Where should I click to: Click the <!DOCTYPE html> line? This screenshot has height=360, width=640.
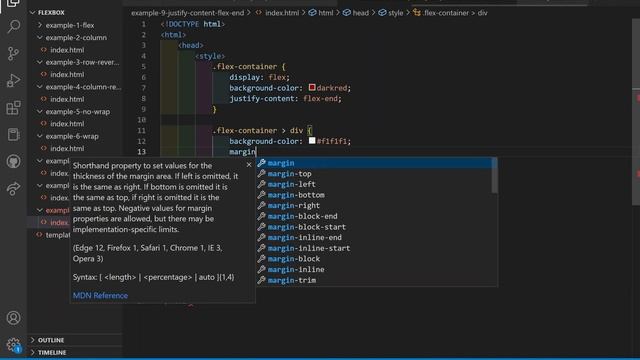193,24
